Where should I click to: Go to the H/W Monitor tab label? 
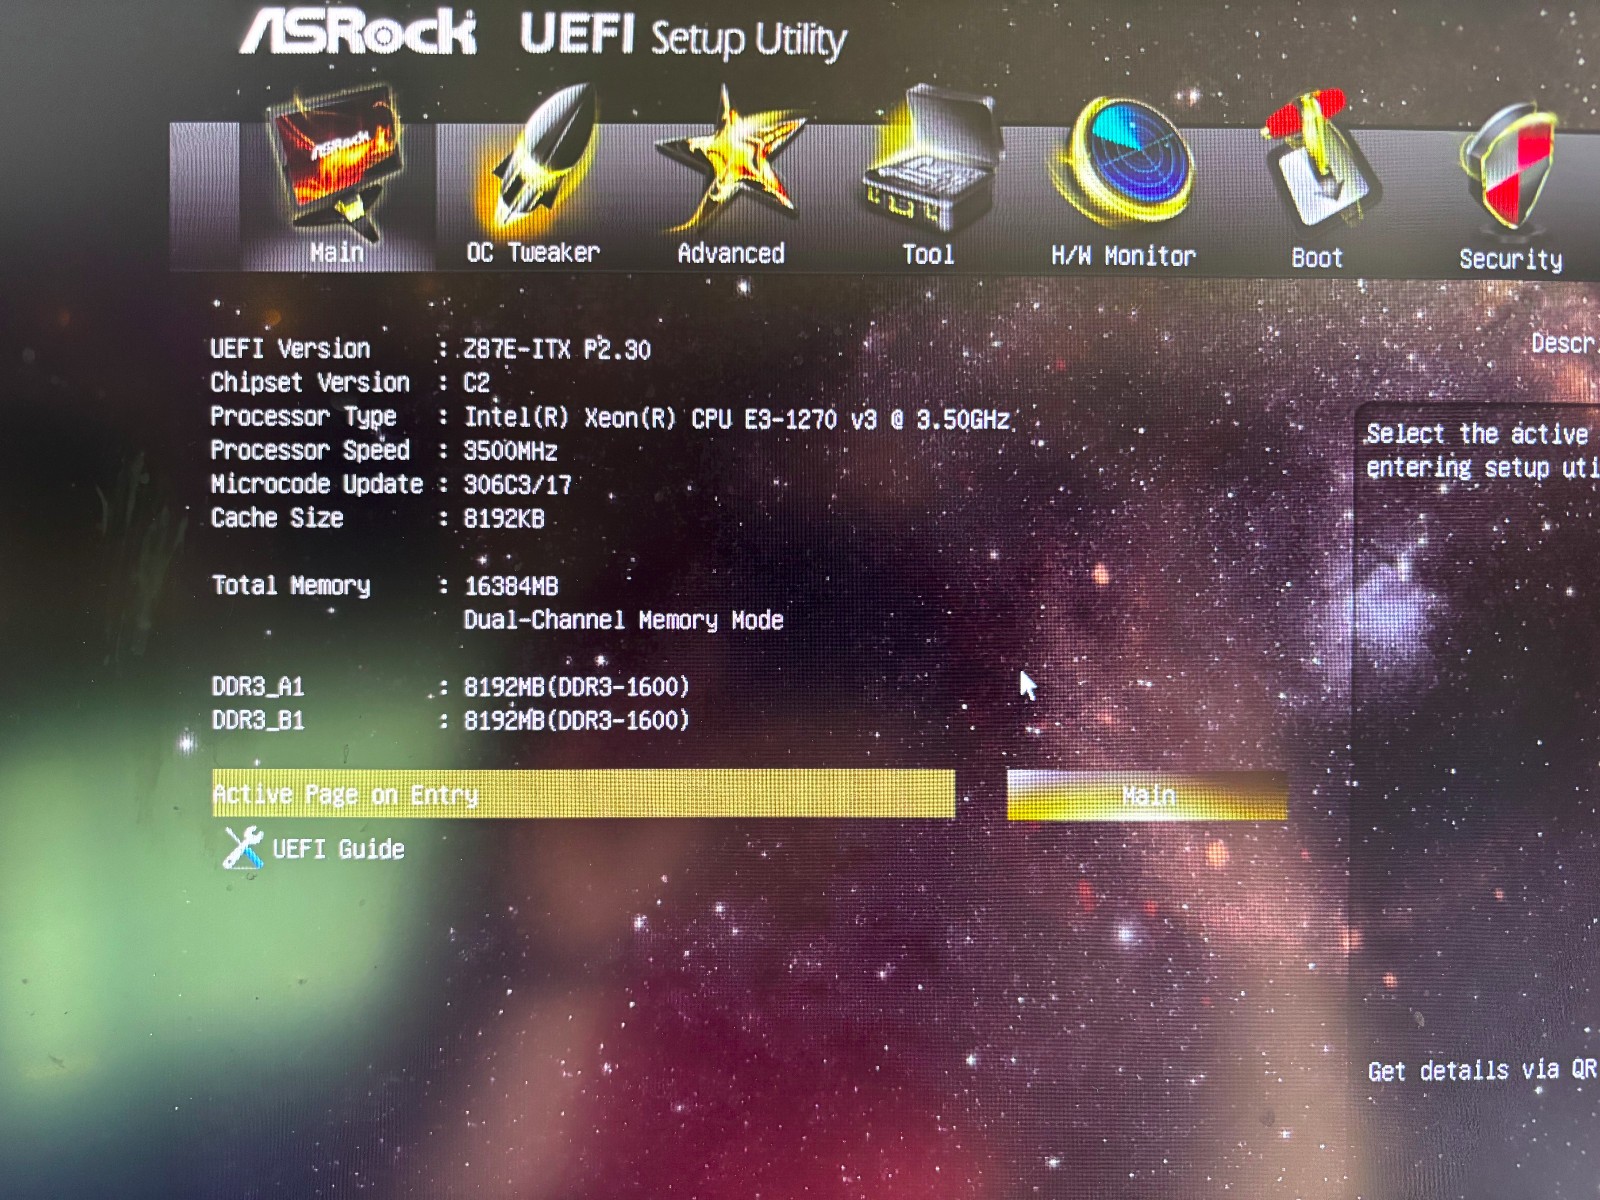coord(1123,257)
